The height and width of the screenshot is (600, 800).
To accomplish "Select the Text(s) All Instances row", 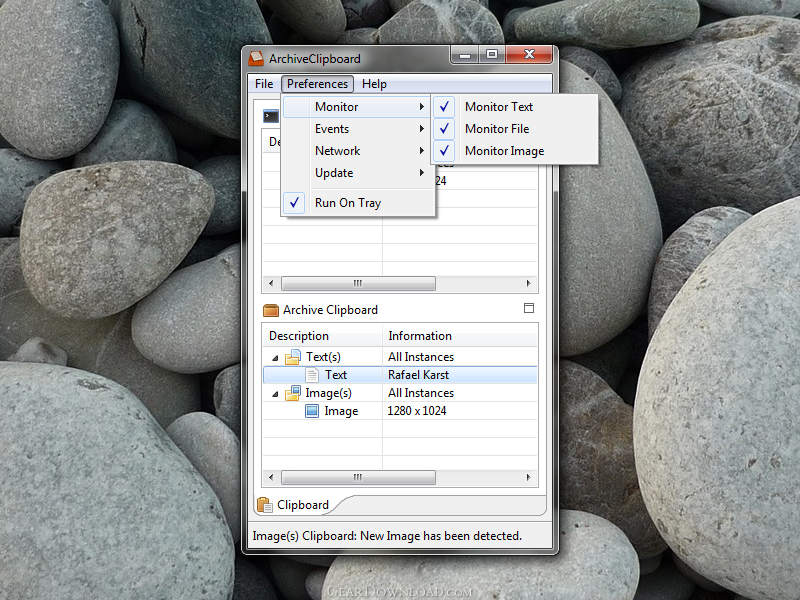I will coord(400,357).
